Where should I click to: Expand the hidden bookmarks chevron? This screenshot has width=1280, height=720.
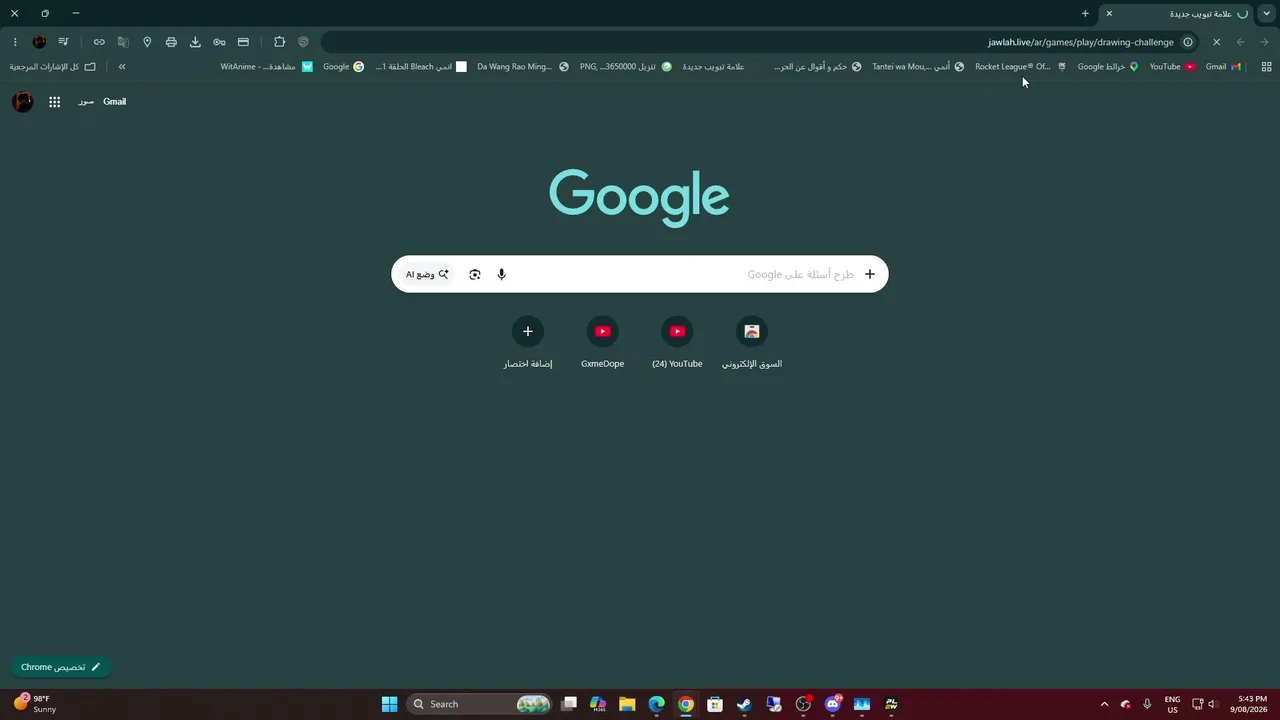(x=122, y=67)
